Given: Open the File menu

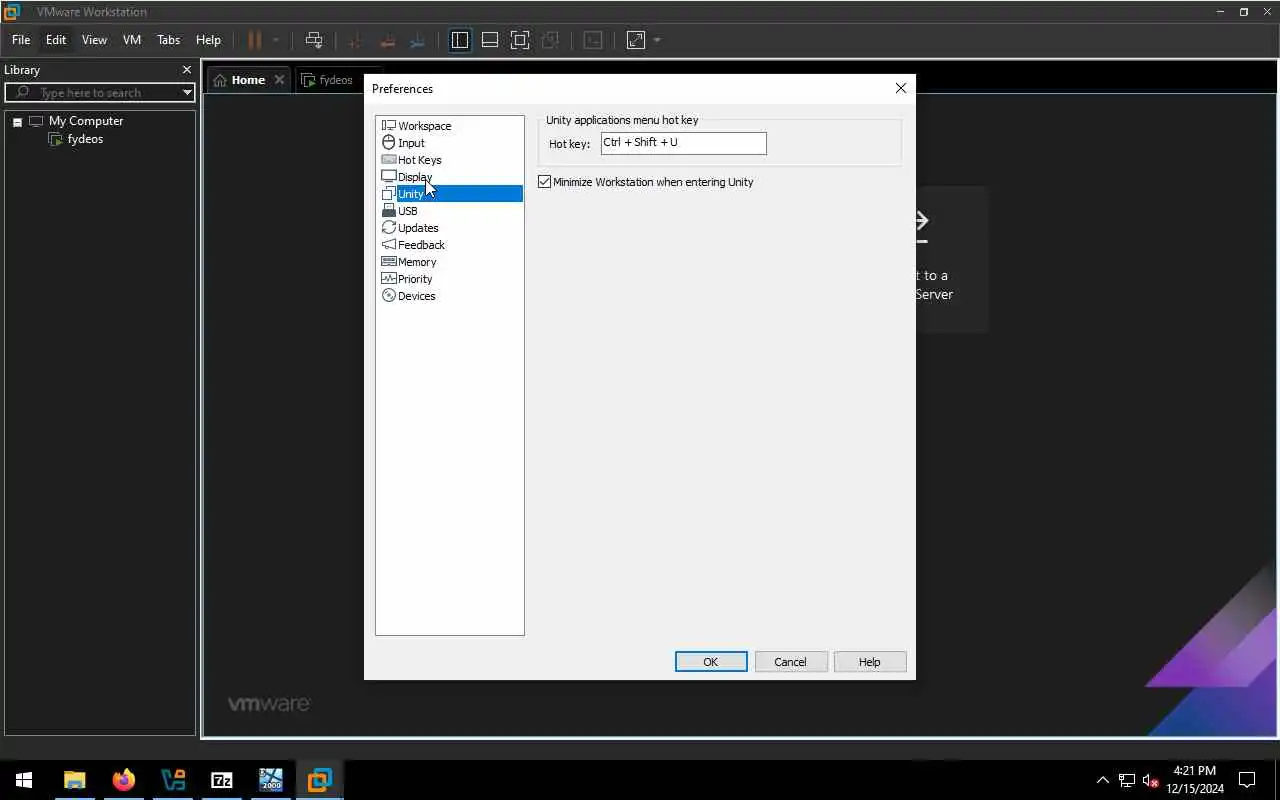Looking at the screenshot, I should click(x=21, y=40).
